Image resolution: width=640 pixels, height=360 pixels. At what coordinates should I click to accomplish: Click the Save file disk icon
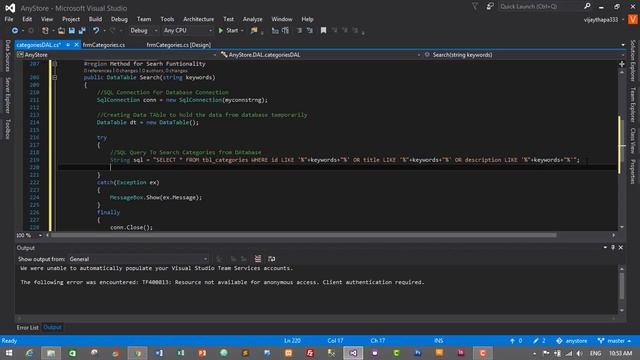coord(72,31)
